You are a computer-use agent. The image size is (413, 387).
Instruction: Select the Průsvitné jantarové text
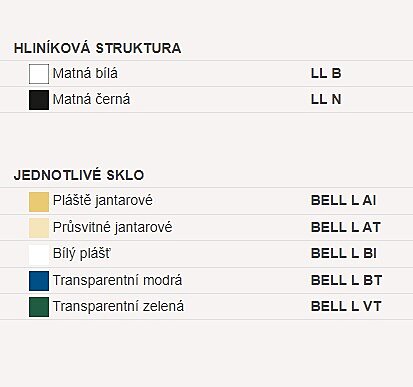click(x=113, y=228)
